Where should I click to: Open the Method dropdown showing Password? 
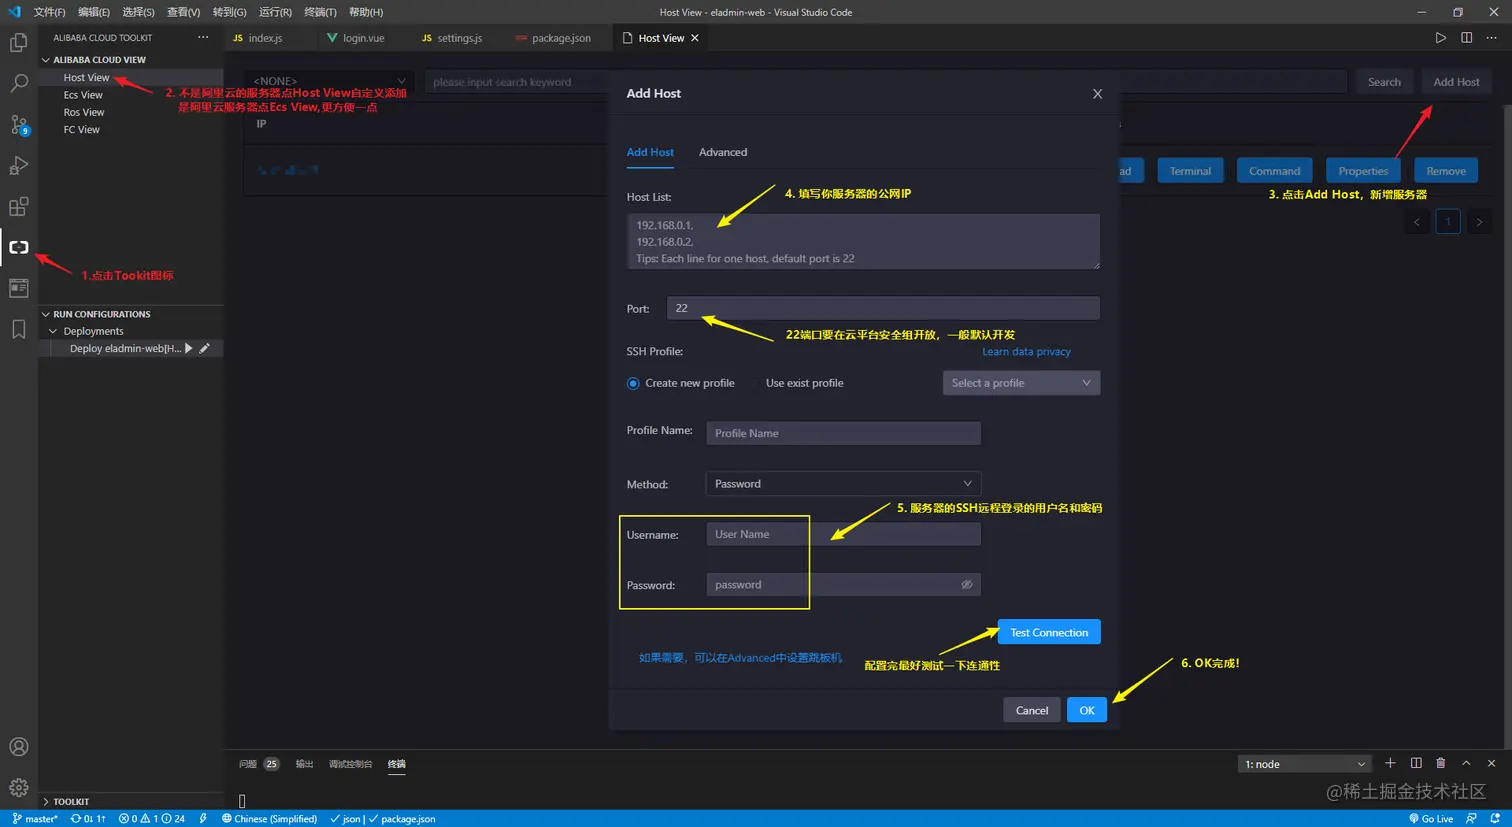[843, 484]
